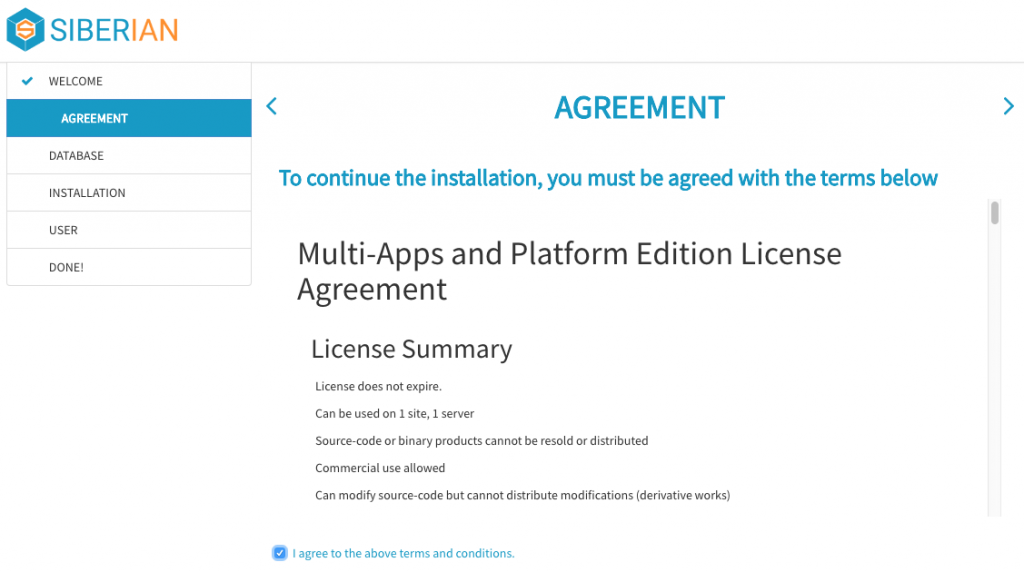Go back with the left chevron arrow
Screen dimensions: 1024x572
(271, 107)
